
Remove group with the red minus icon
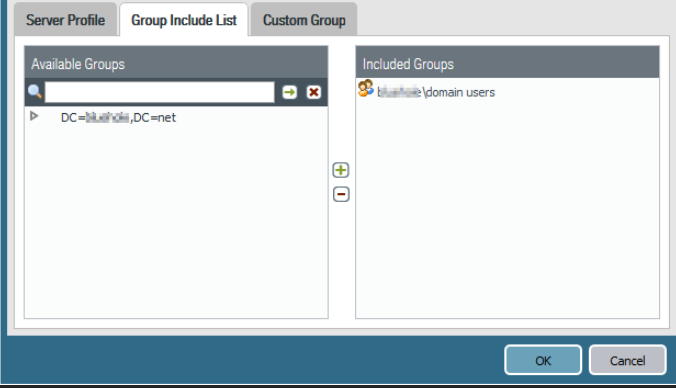pyautogui.click(x=341, y=194)
